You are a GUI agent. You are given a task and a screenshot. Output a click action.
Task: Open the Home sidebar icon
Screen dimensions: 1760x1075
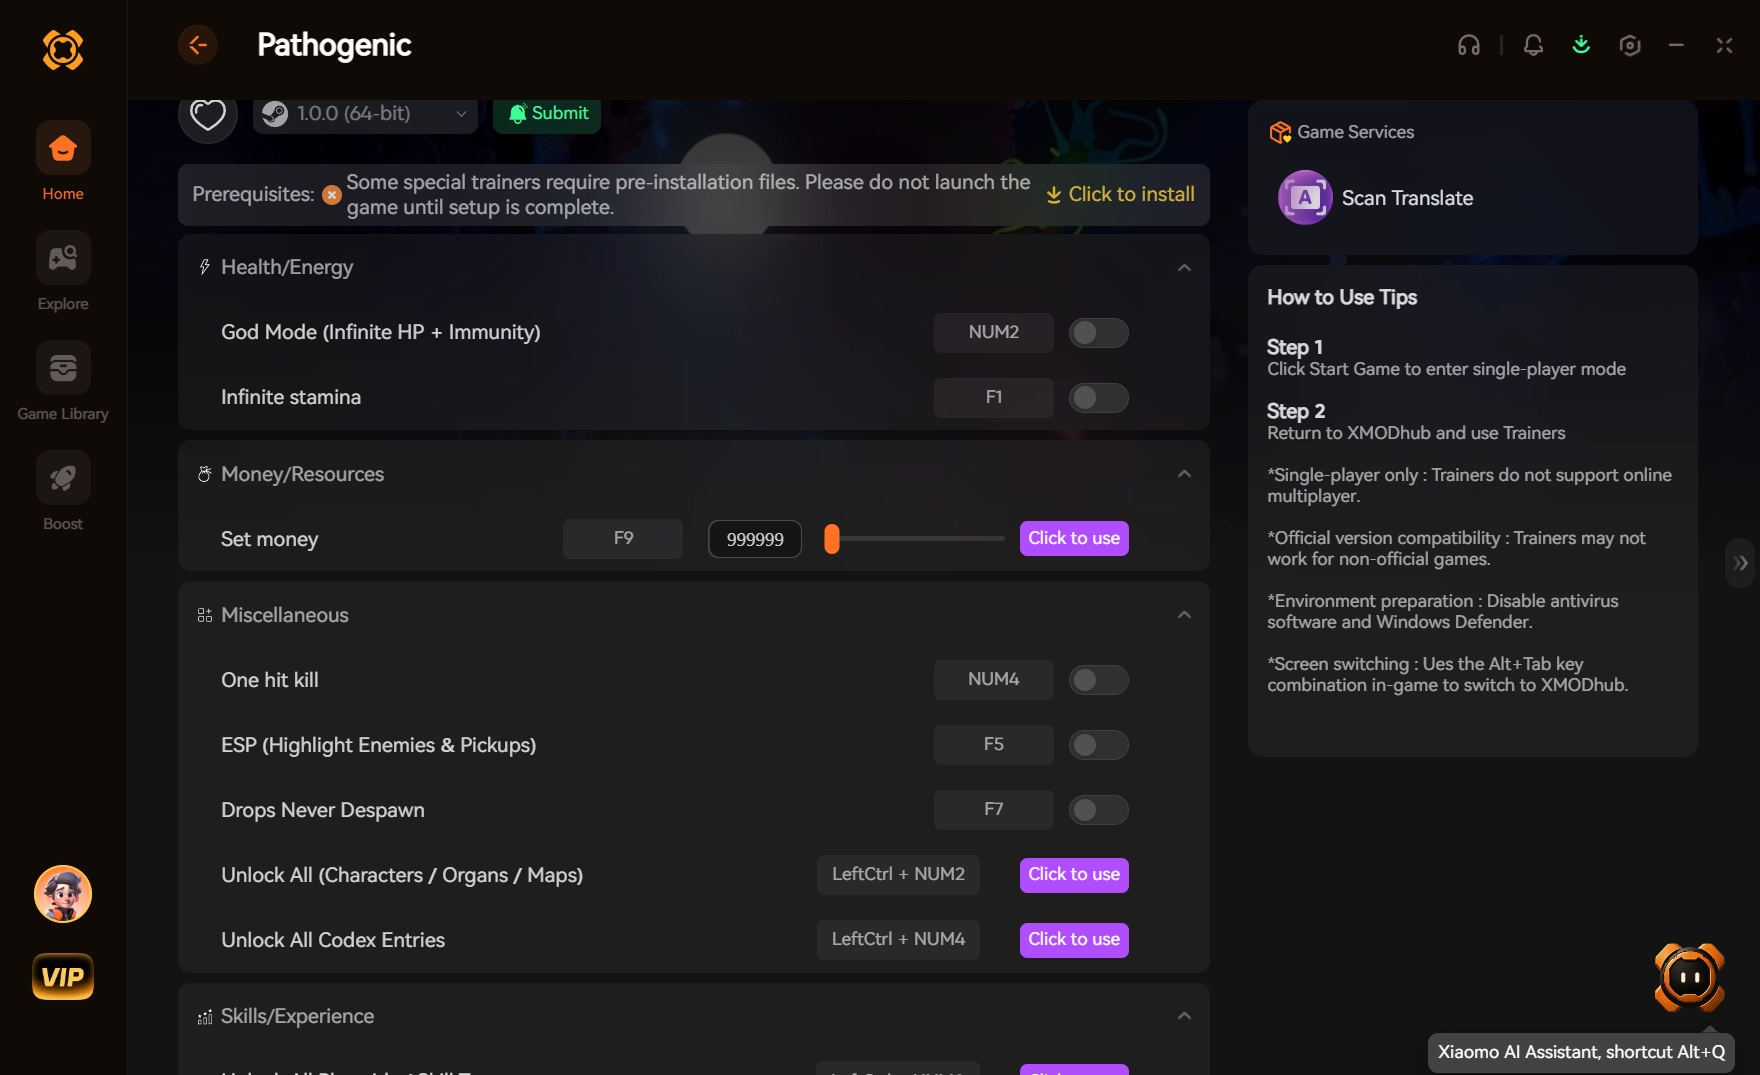(x=63, y=148)
